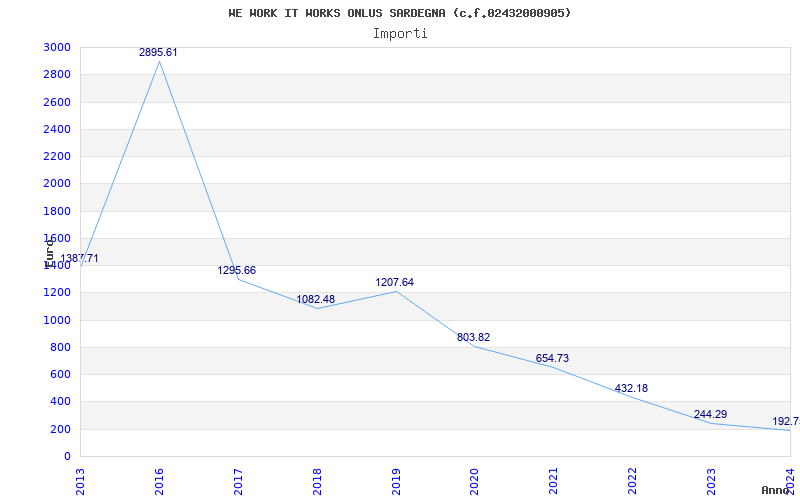
Task: Click the 2013 x-axis year label
Action: [80, 481]
